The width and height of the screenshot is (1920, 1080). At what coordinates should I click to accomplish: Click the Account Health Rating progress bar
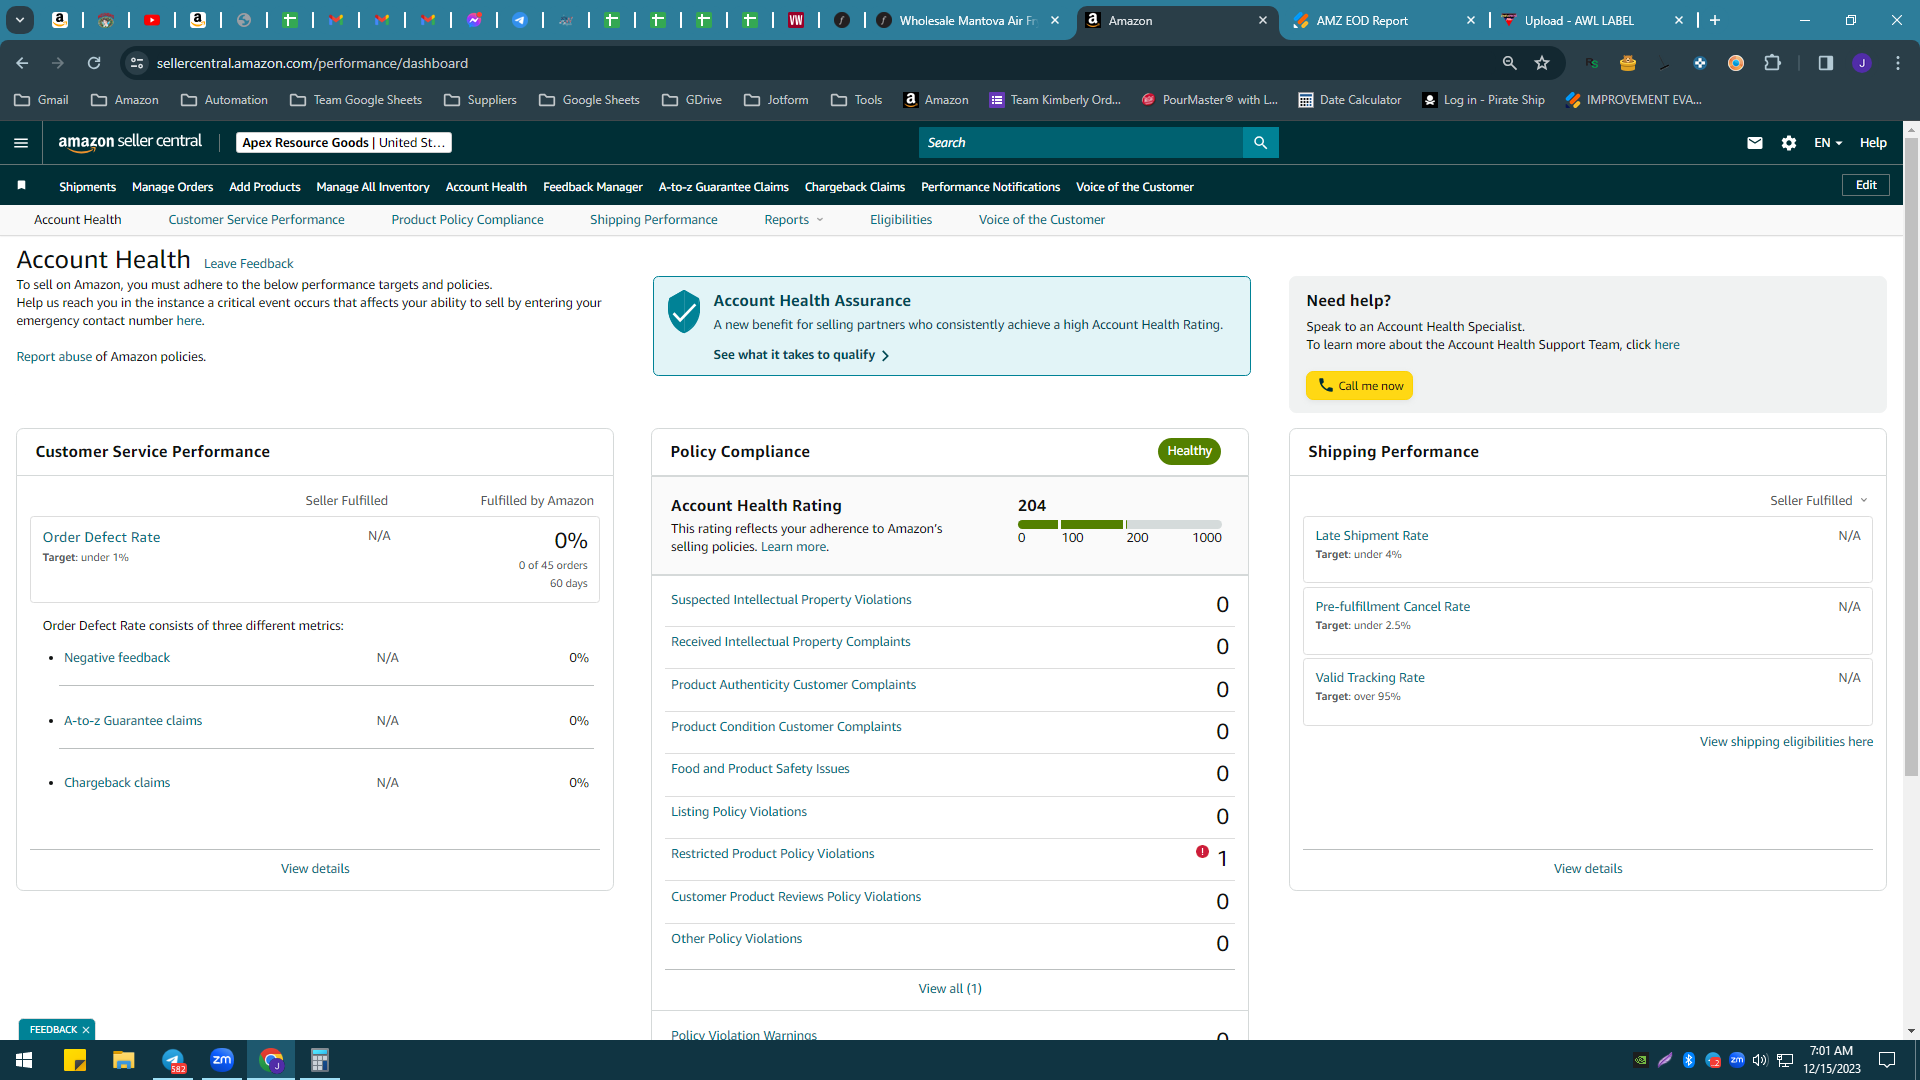(1119, 524)
